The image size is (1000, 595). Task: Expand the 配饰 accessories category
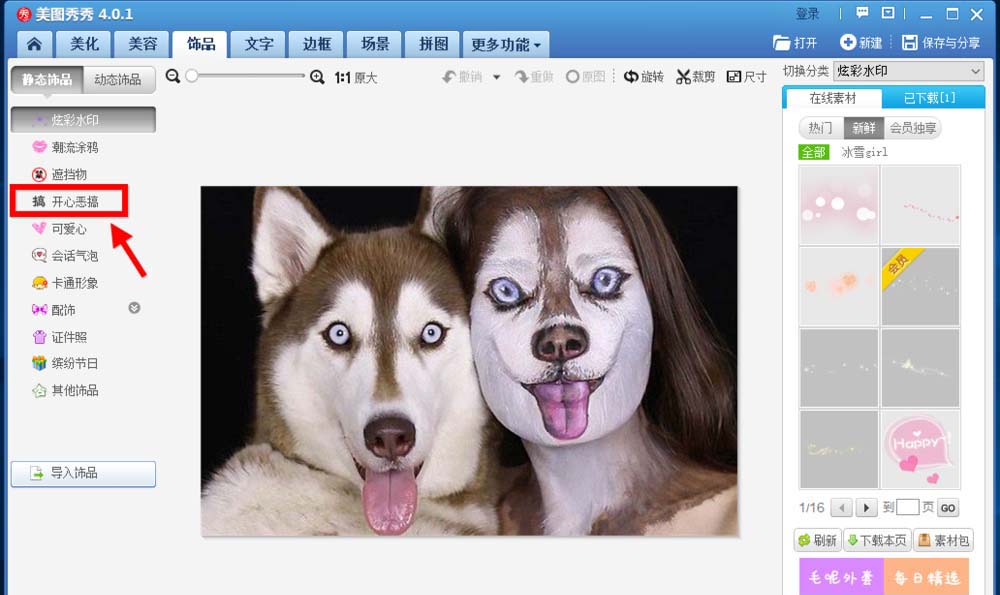(x=132, y=309)
